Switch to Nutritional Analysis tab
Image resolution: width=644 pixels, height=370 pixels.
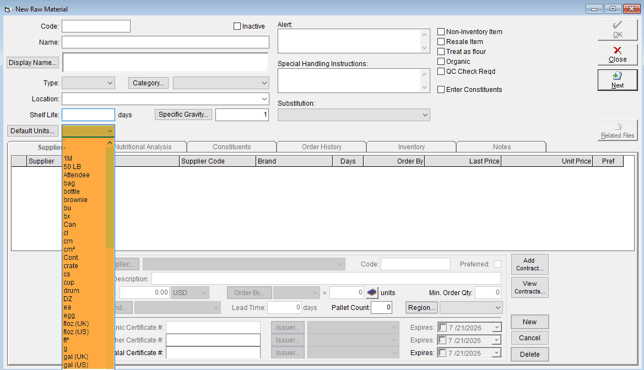143,147
